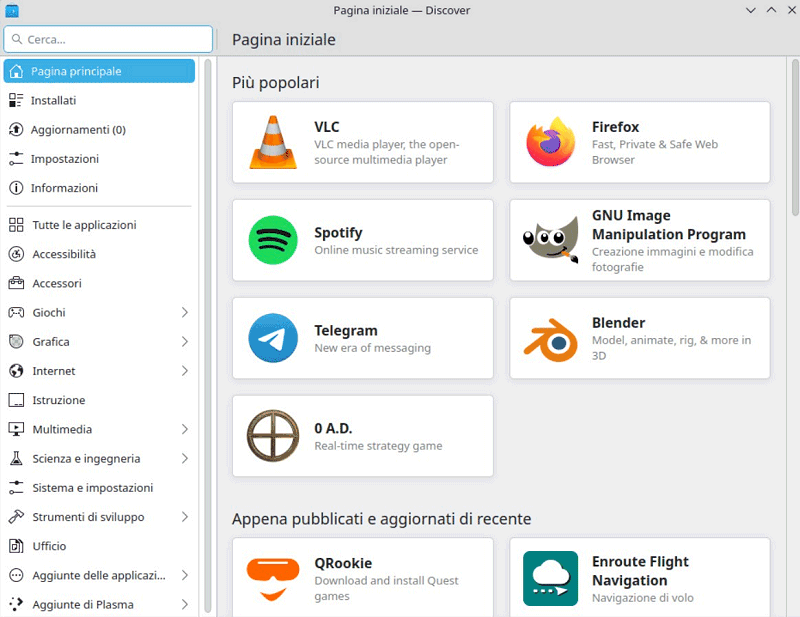
Task: Click the green Spotify logo
Action: coord(273,240)
